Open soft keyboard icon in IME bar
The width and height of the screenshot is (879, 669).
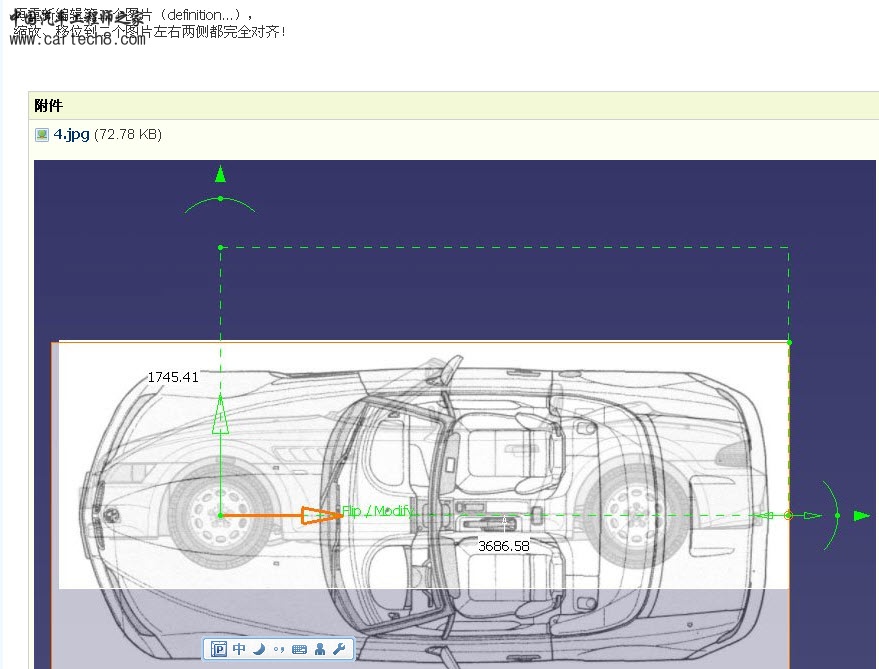pos(298,649)
